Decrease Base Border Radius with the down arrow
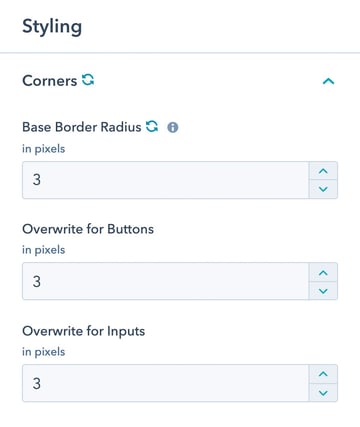This screenshot has width=360, height=427. click(323, 189)
